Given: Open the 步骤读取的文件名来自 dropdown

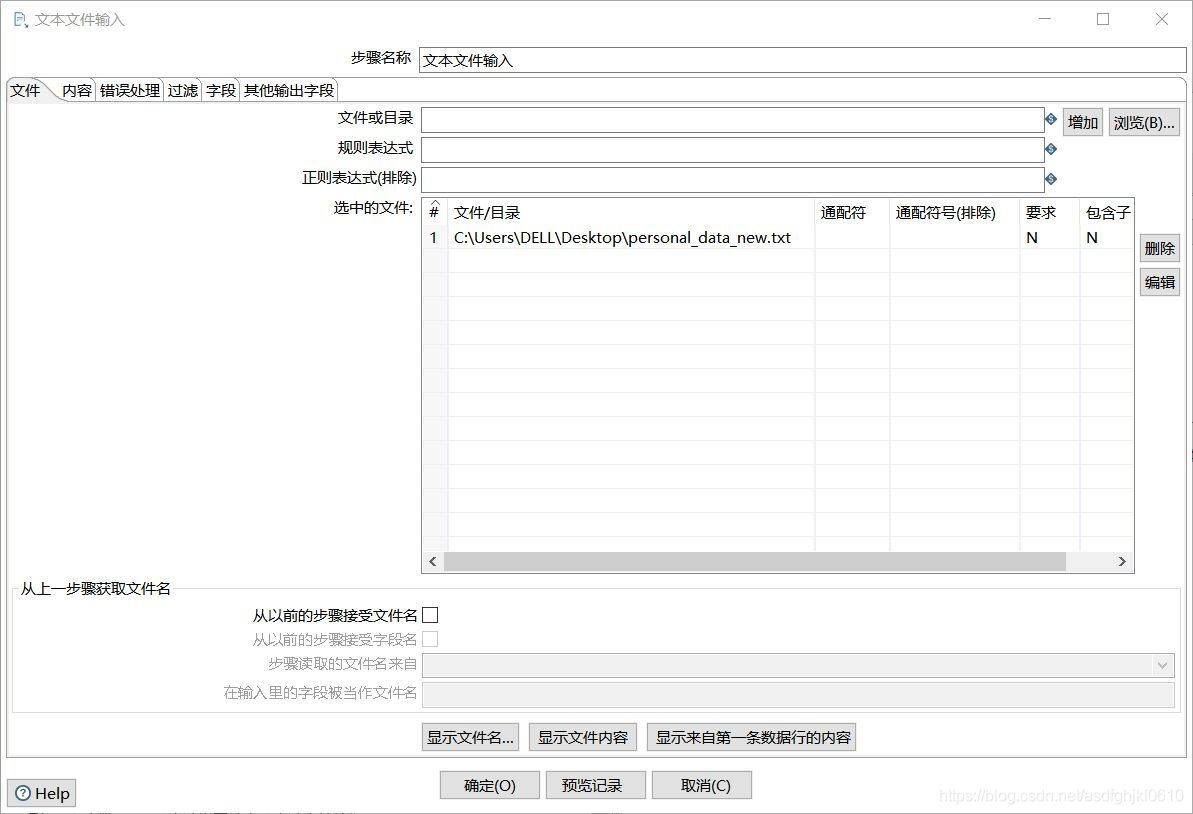Looking at the screenshot, I should pyautogui.click(x=1163, y=664).
